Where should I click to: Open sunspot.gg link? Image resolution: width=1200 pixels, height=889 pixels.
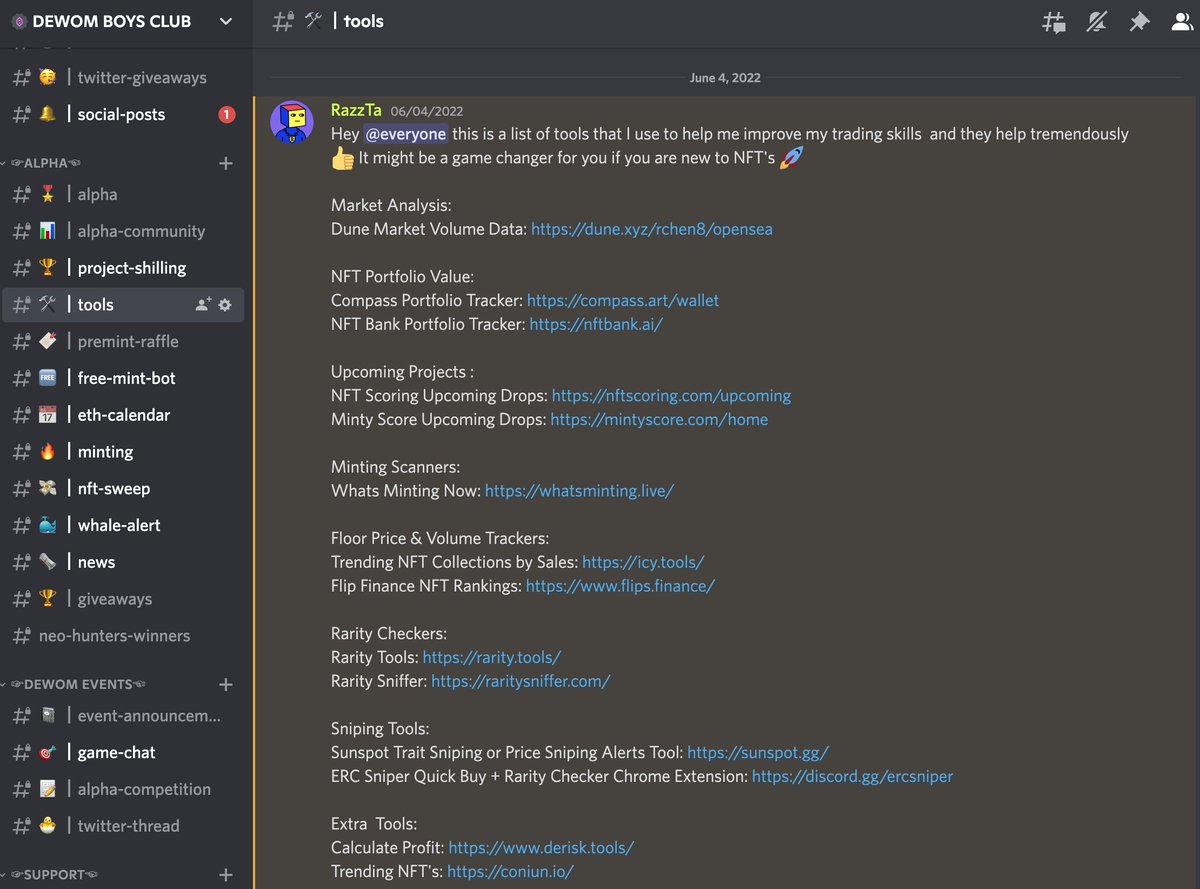758,753
